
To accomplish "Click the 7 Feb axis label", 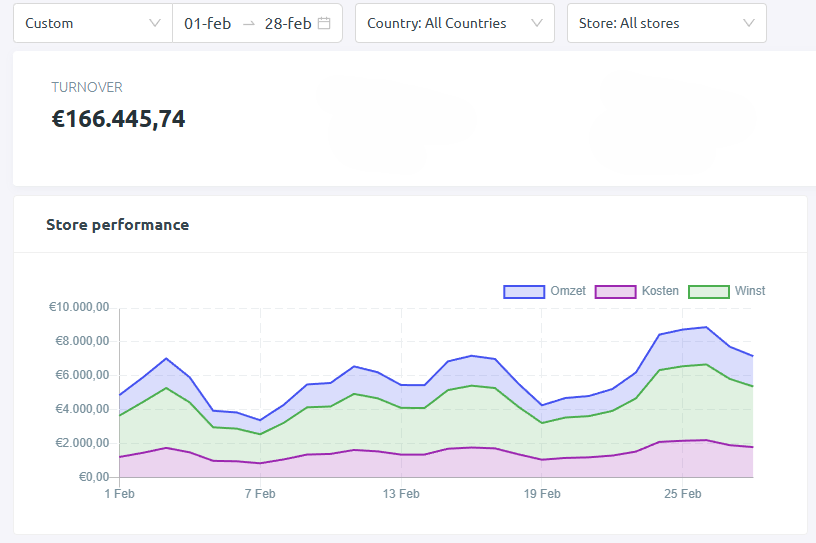I will (x=260, y=494).
